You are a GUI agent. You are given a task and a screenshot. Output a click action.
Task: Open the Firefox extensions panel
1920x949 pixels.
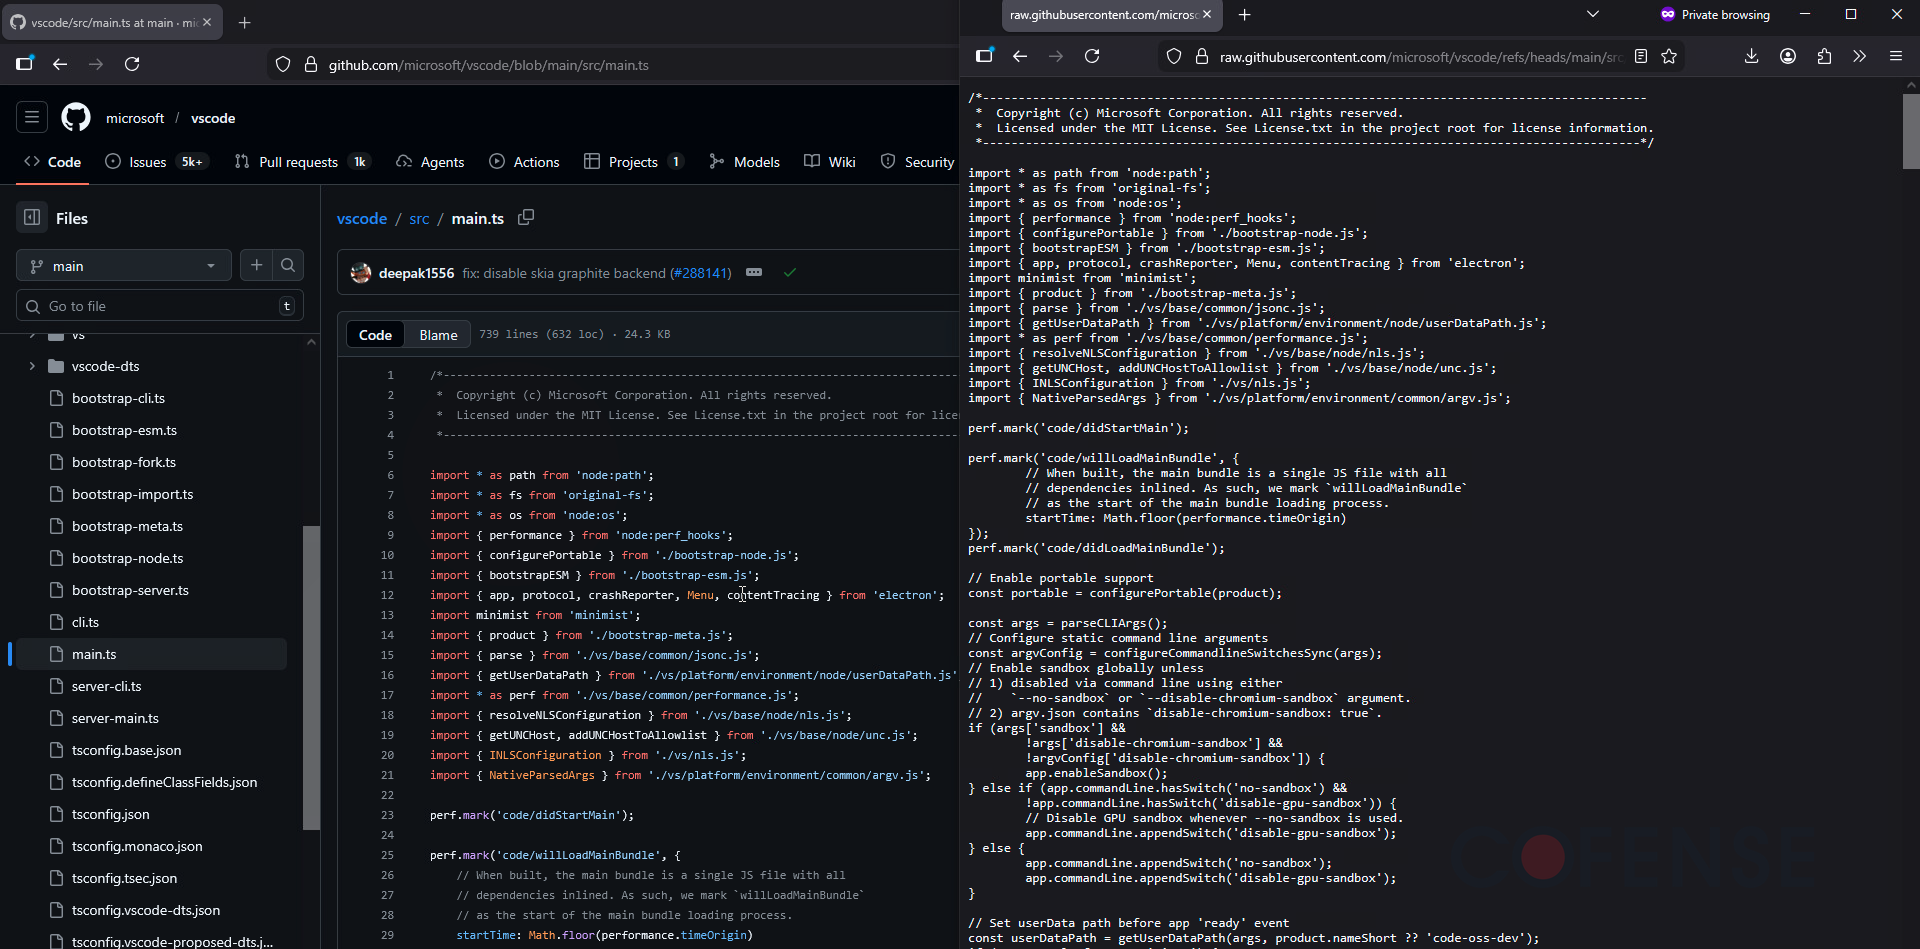click(x=1824, y=57)
